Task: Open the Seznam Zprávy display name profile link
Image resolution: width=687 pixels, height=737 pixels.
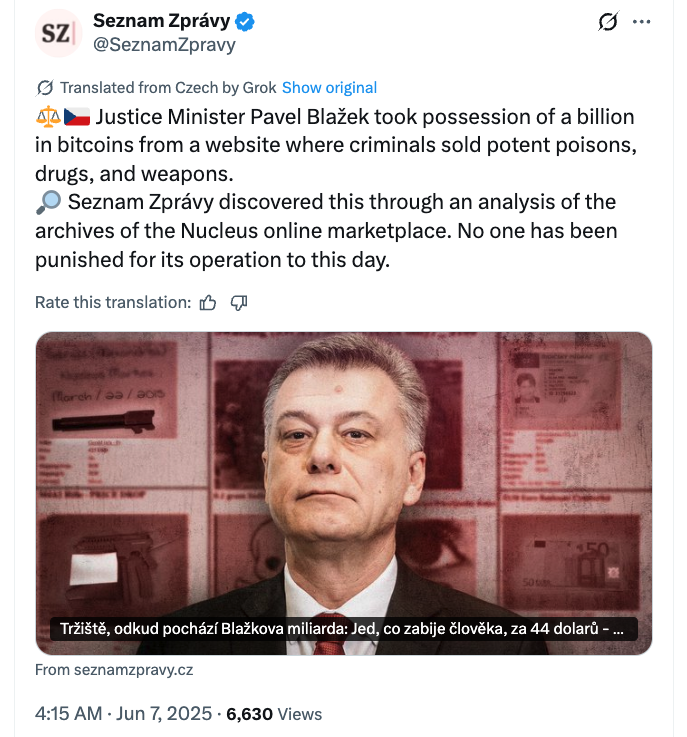Action: 161,21
